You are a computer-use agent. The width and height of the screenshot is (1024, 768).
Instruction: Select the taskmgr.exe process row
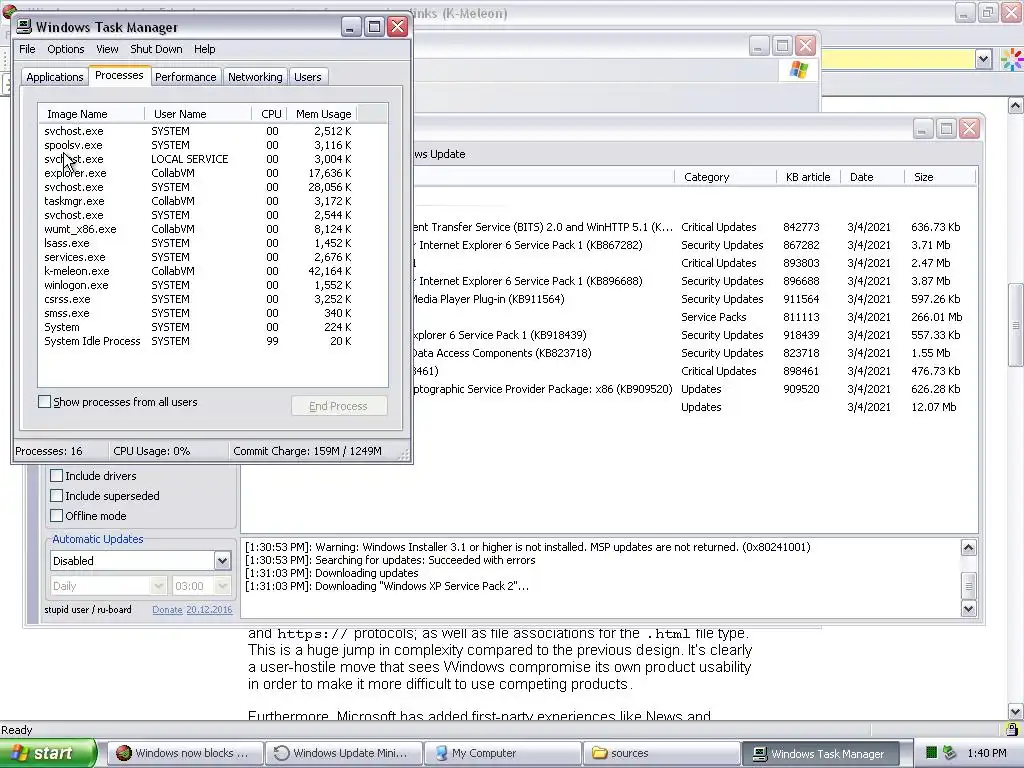click(x=198, y=201)
